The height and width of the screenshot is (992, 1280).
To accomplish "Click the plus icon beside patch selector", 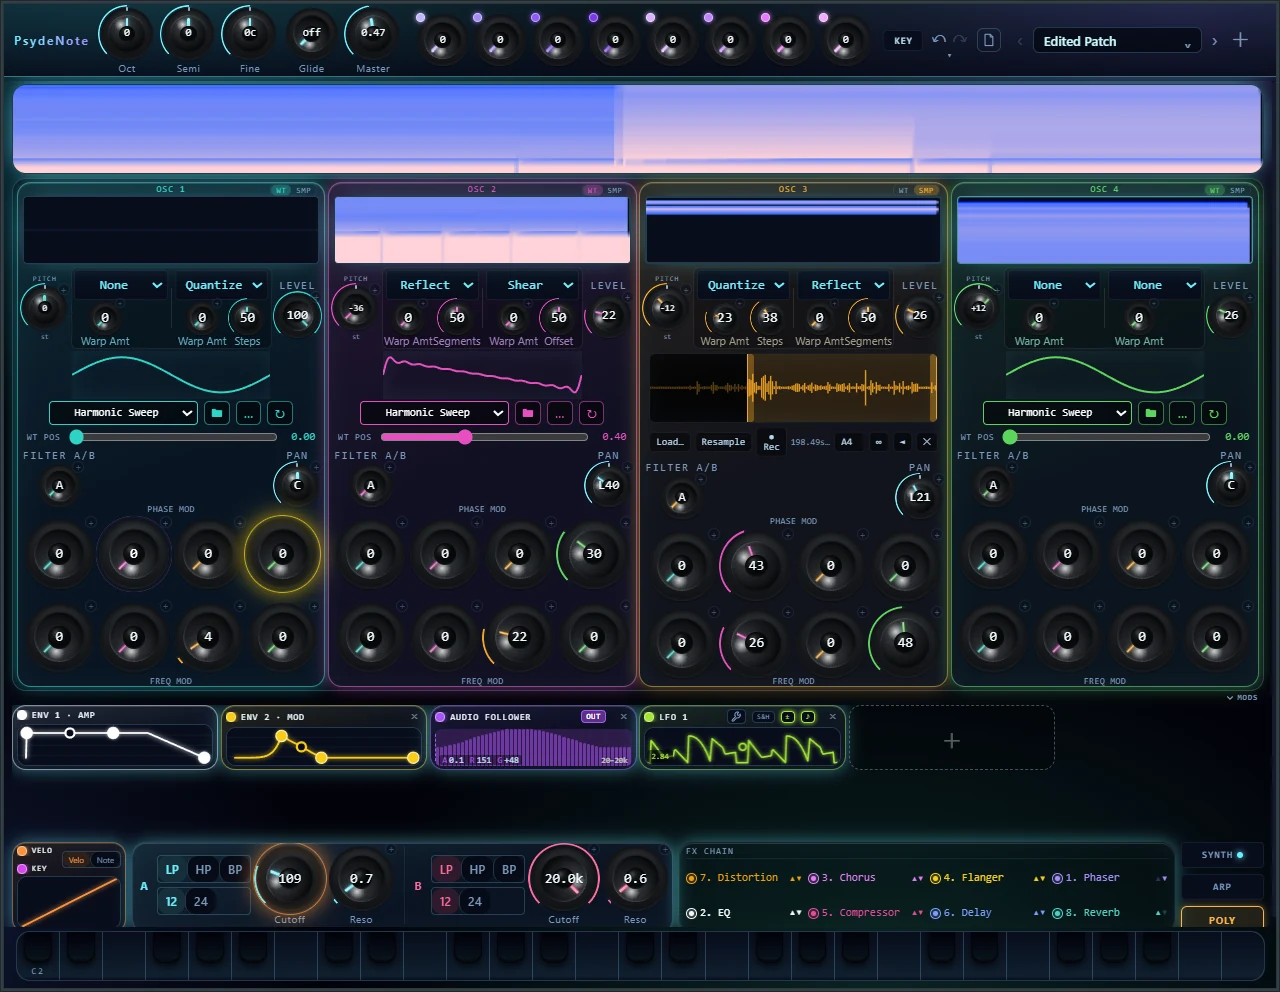I will 1240,40.
